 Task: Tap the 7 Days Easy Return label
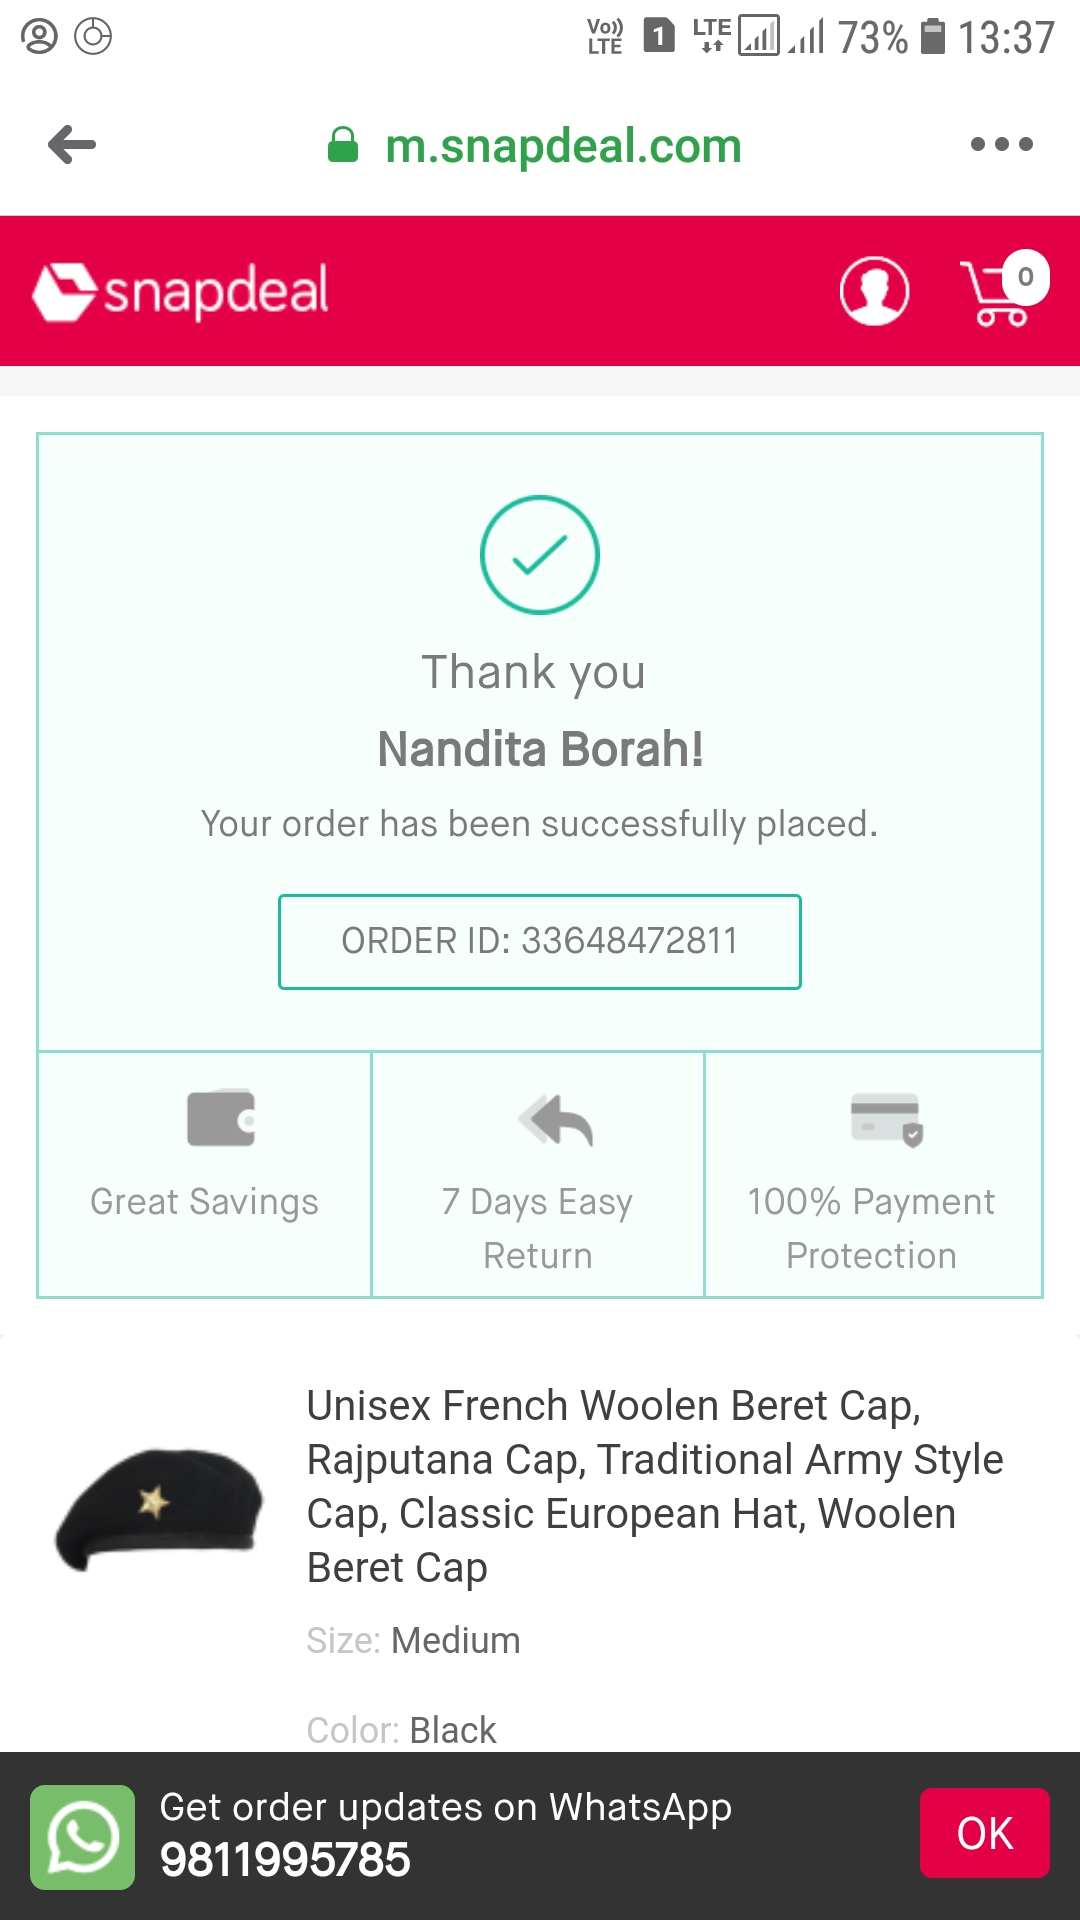[538, 1228]
